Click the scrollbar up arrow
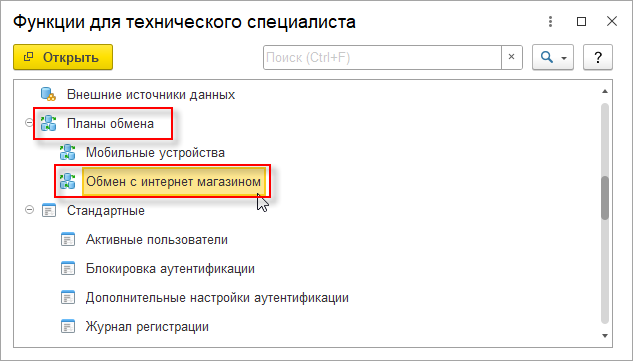The width and height of the screenshot is (633, 361). point(605,91)
